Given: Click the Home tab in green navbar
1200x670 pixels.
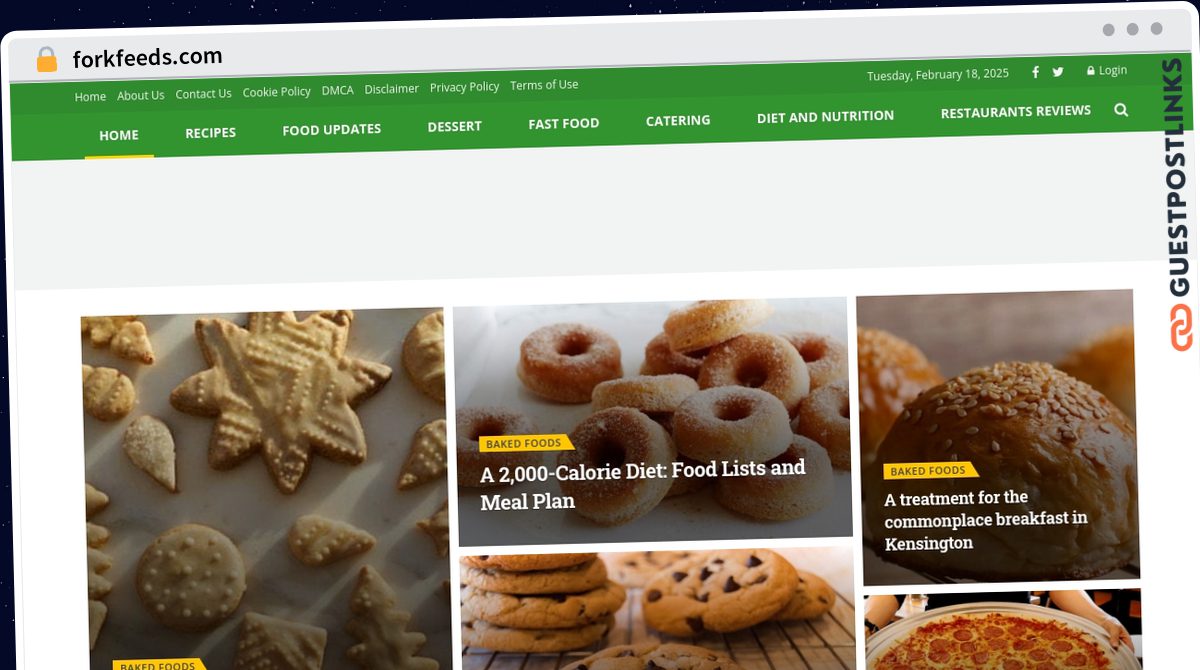Looking at the screenshot, I should [x=119, y=135].
